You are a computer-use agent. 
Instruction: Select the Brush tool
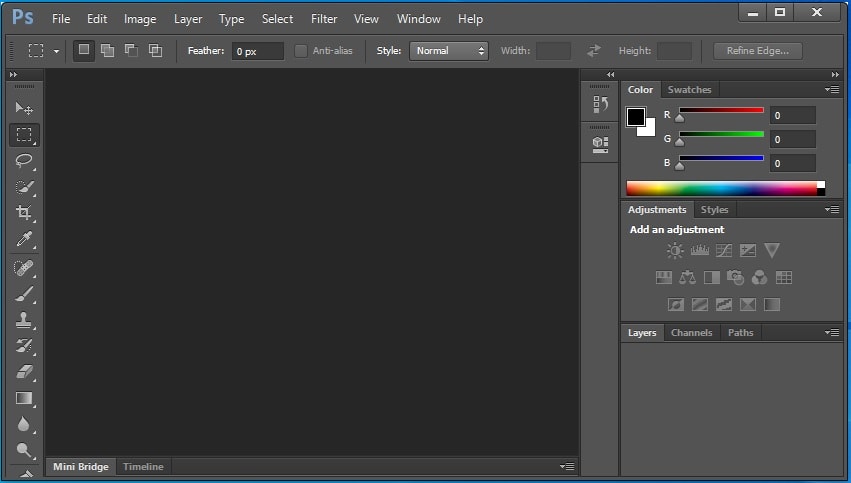pyautogui.click(x=24, y=294)
